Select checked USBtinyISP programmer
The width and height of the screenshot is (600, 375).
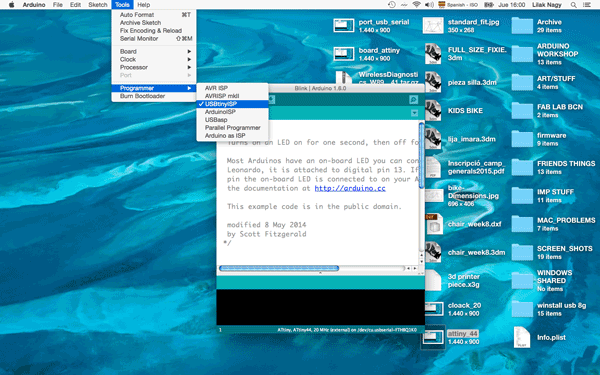(x=232, y=104)
